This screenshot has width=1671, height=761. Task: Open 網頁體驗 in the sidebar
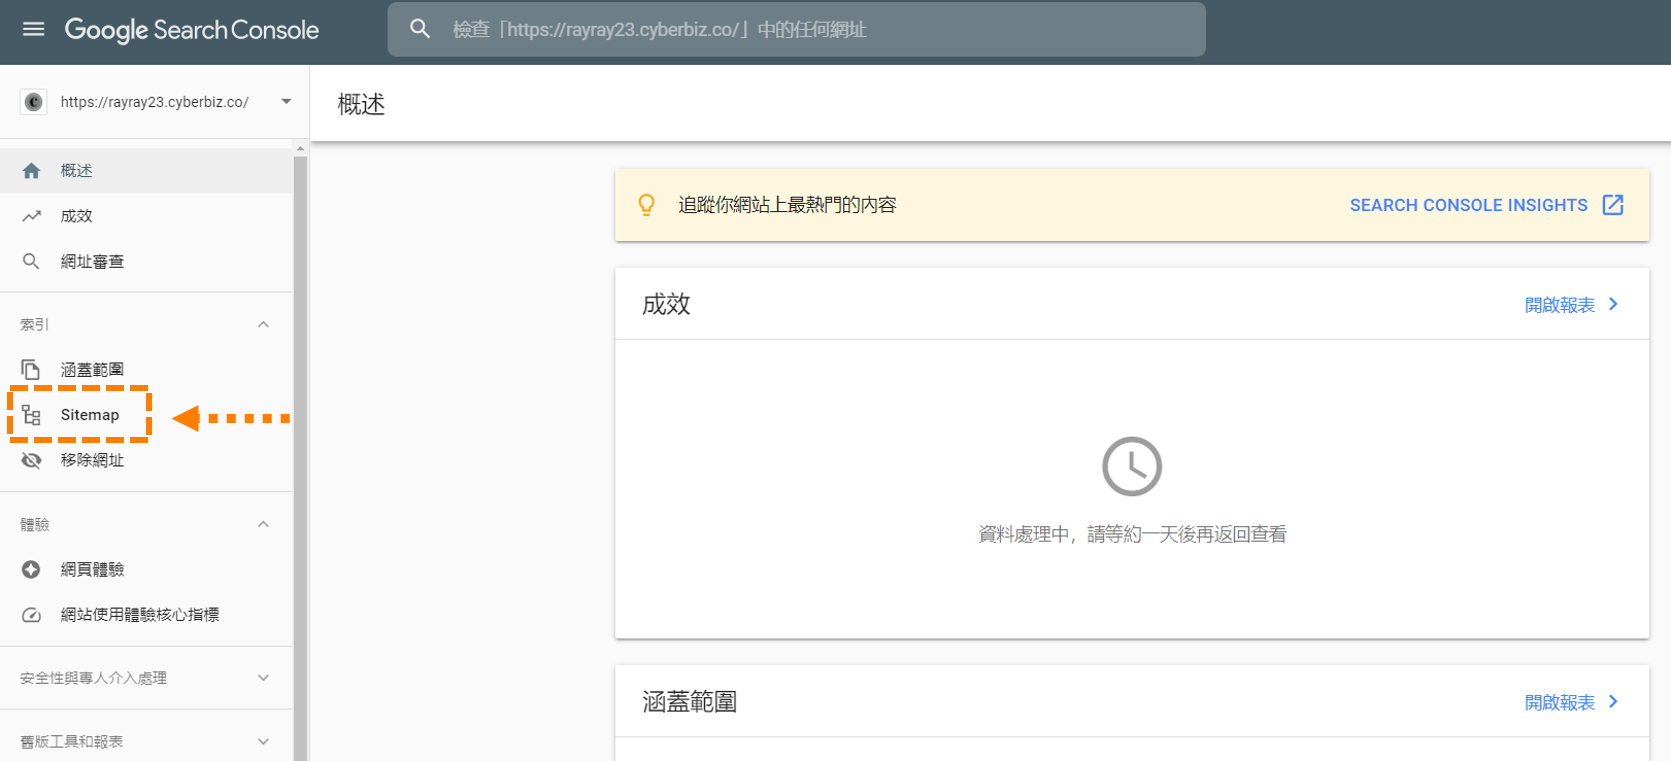pyautogui.click(x=146, y=569)
